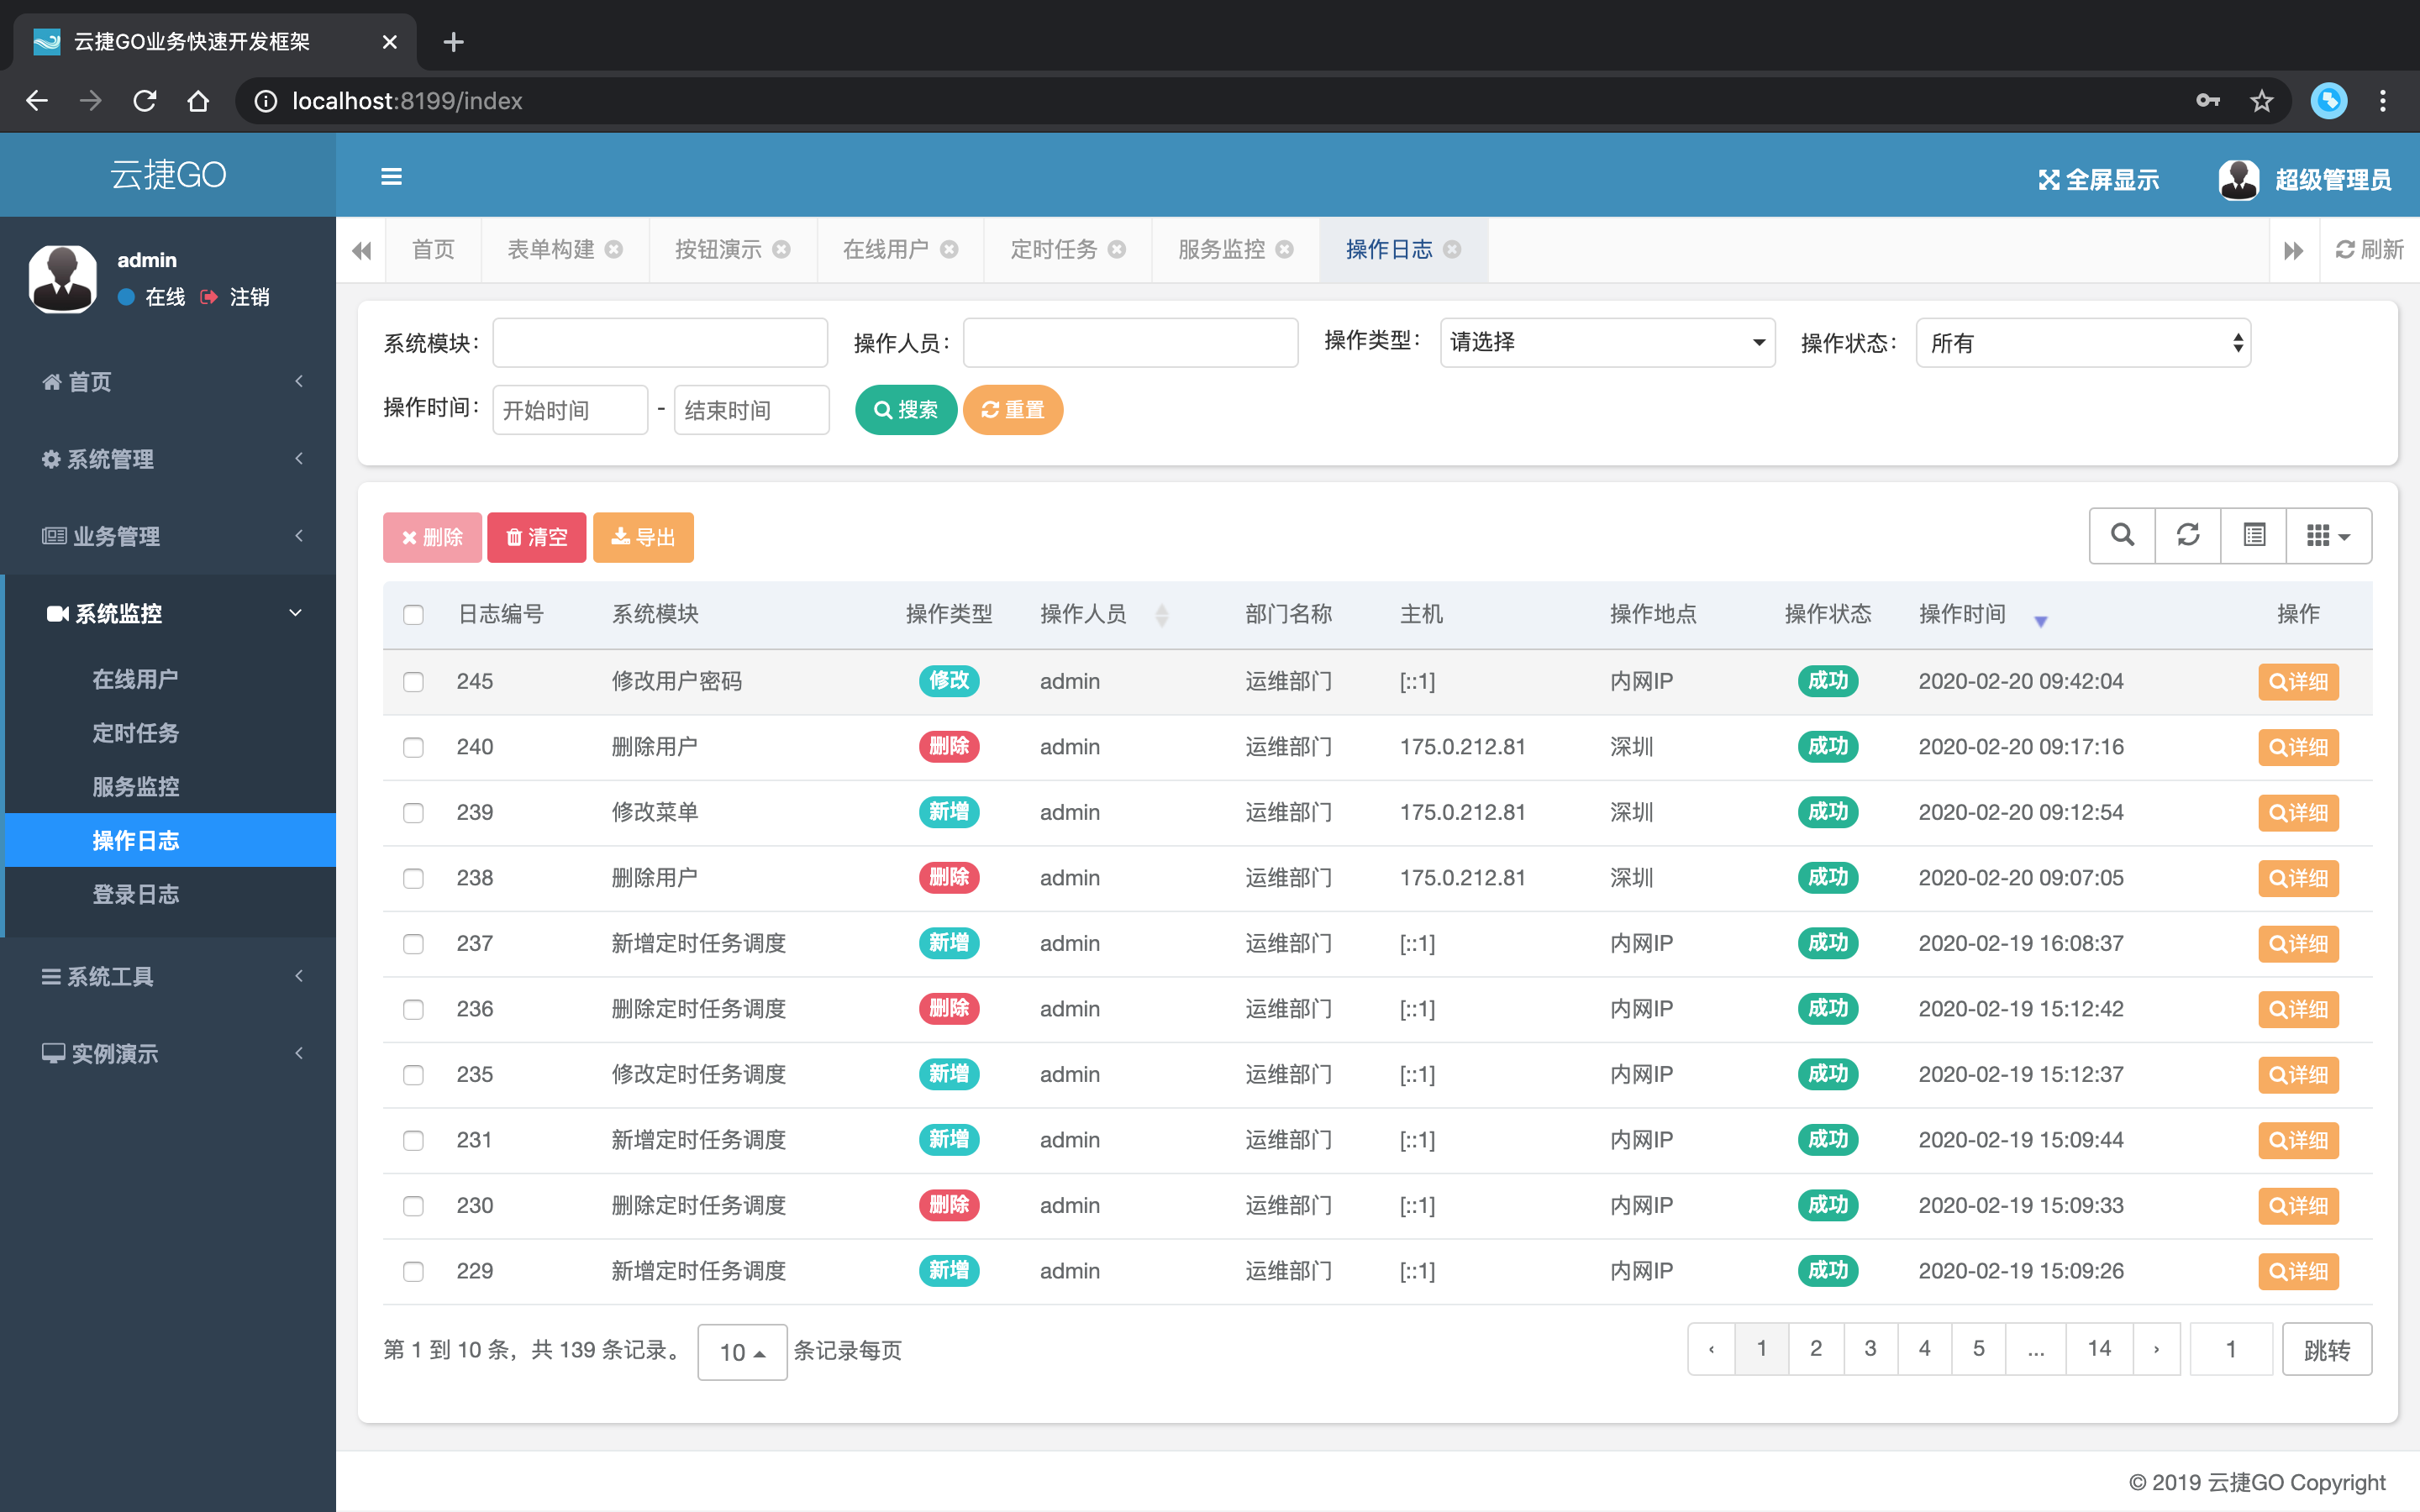The image size is (2420, 1512).
Task: Select the row checkbox for log 238
Action: point(413,878)
